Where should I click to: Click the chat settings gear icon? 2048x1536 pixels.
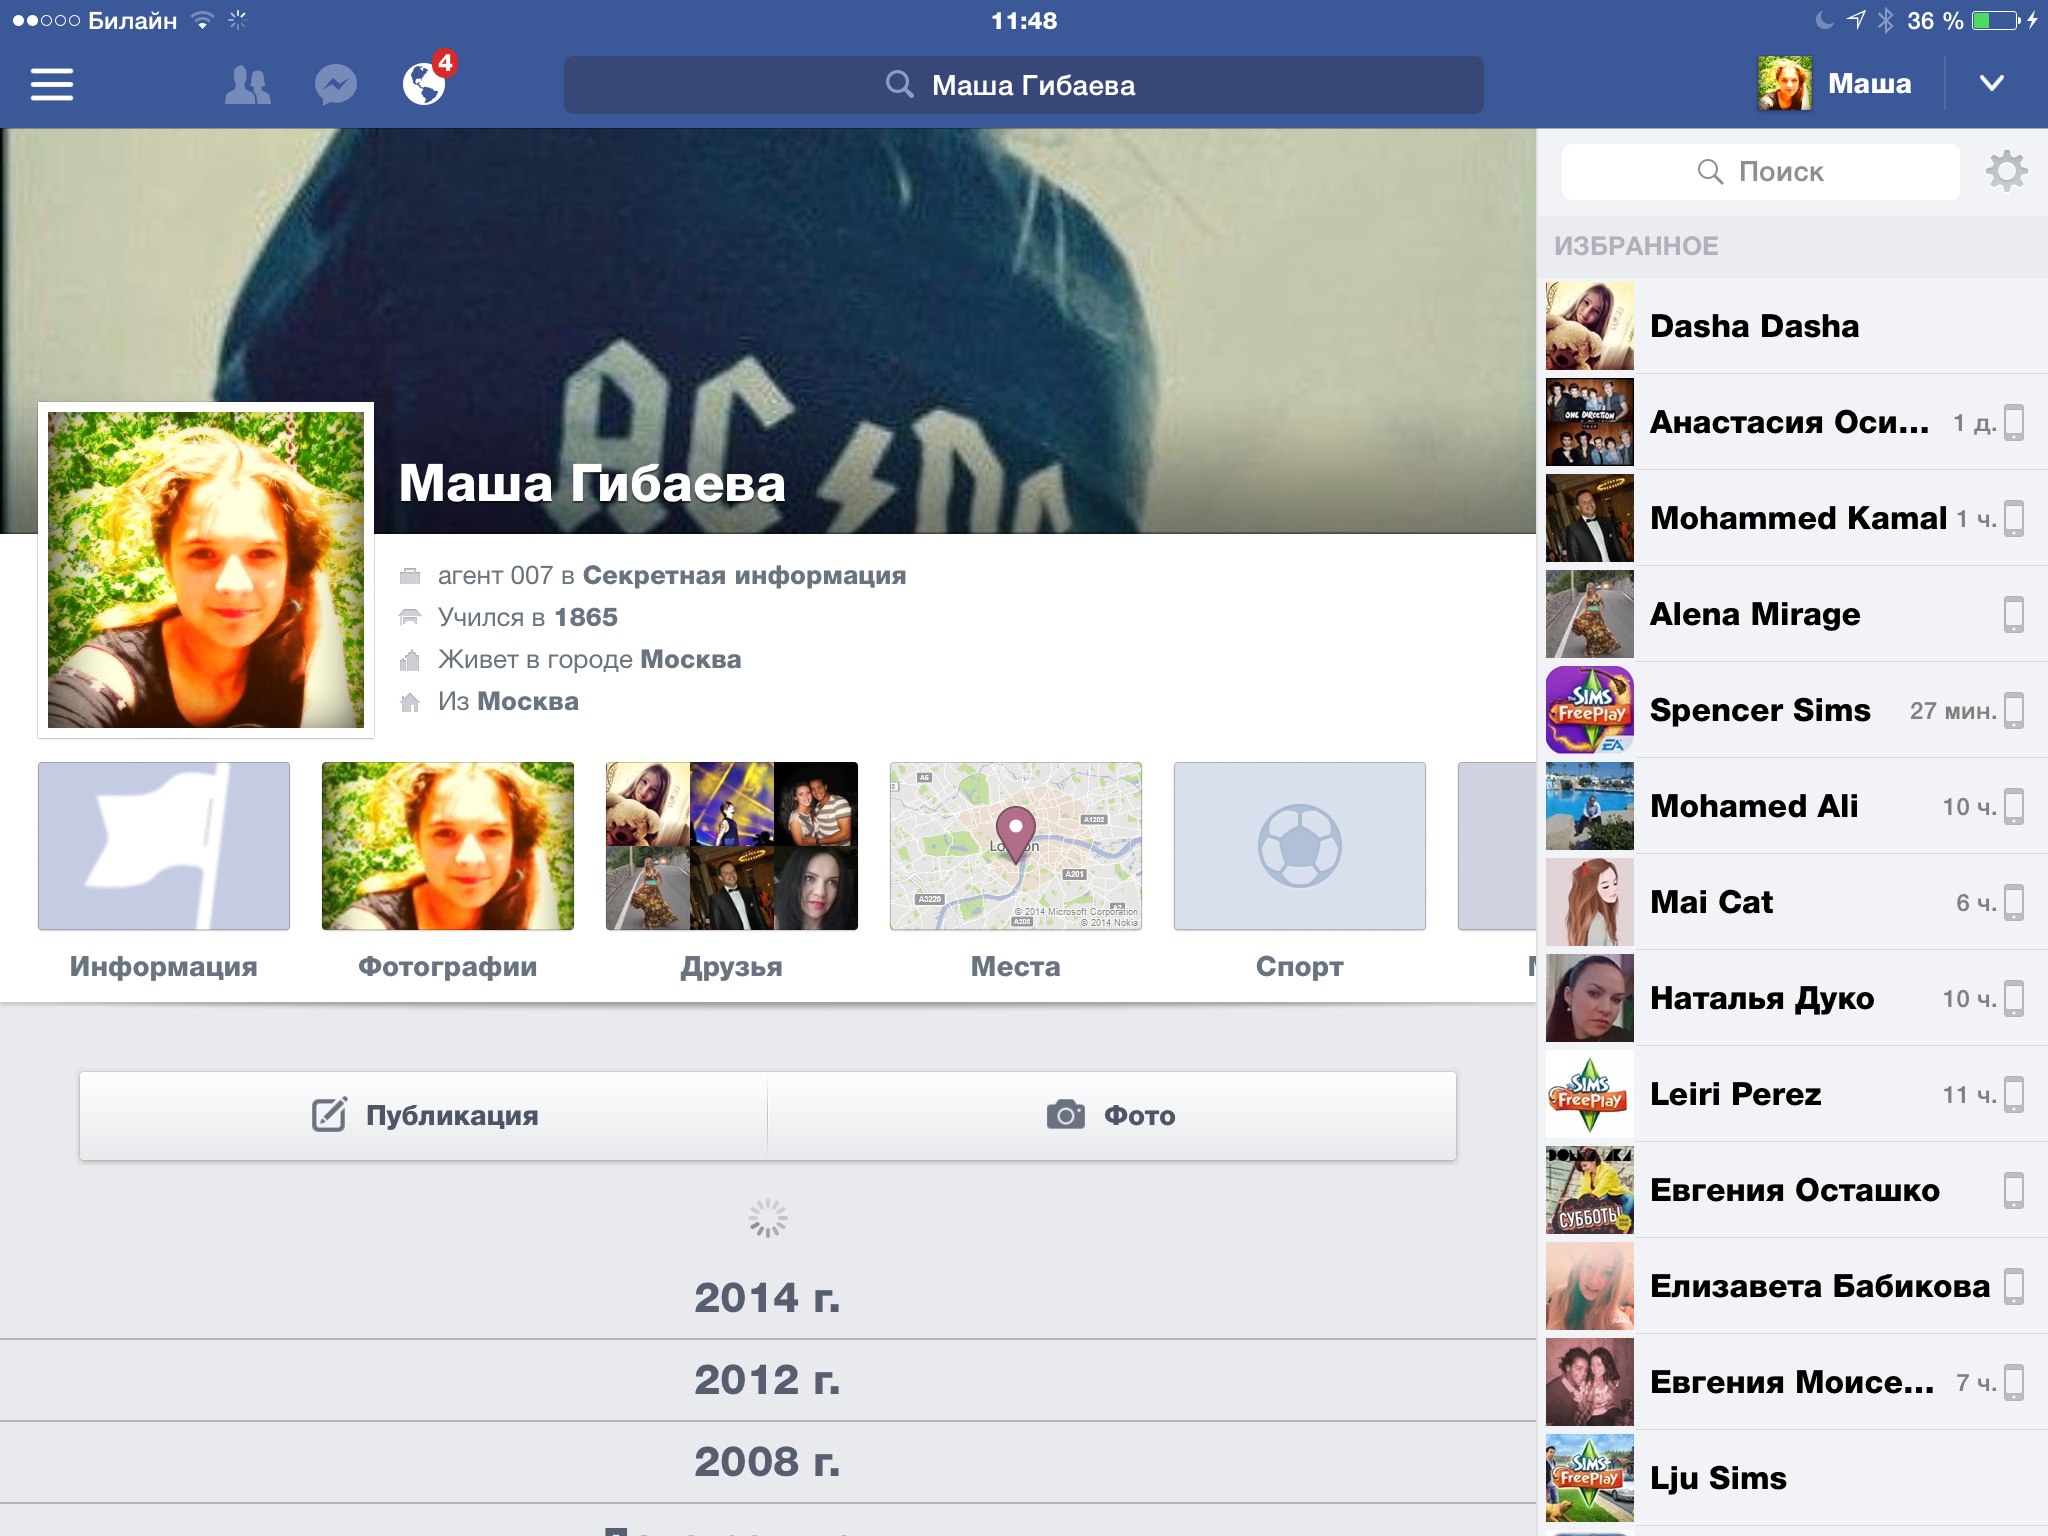click(2006, 171)
